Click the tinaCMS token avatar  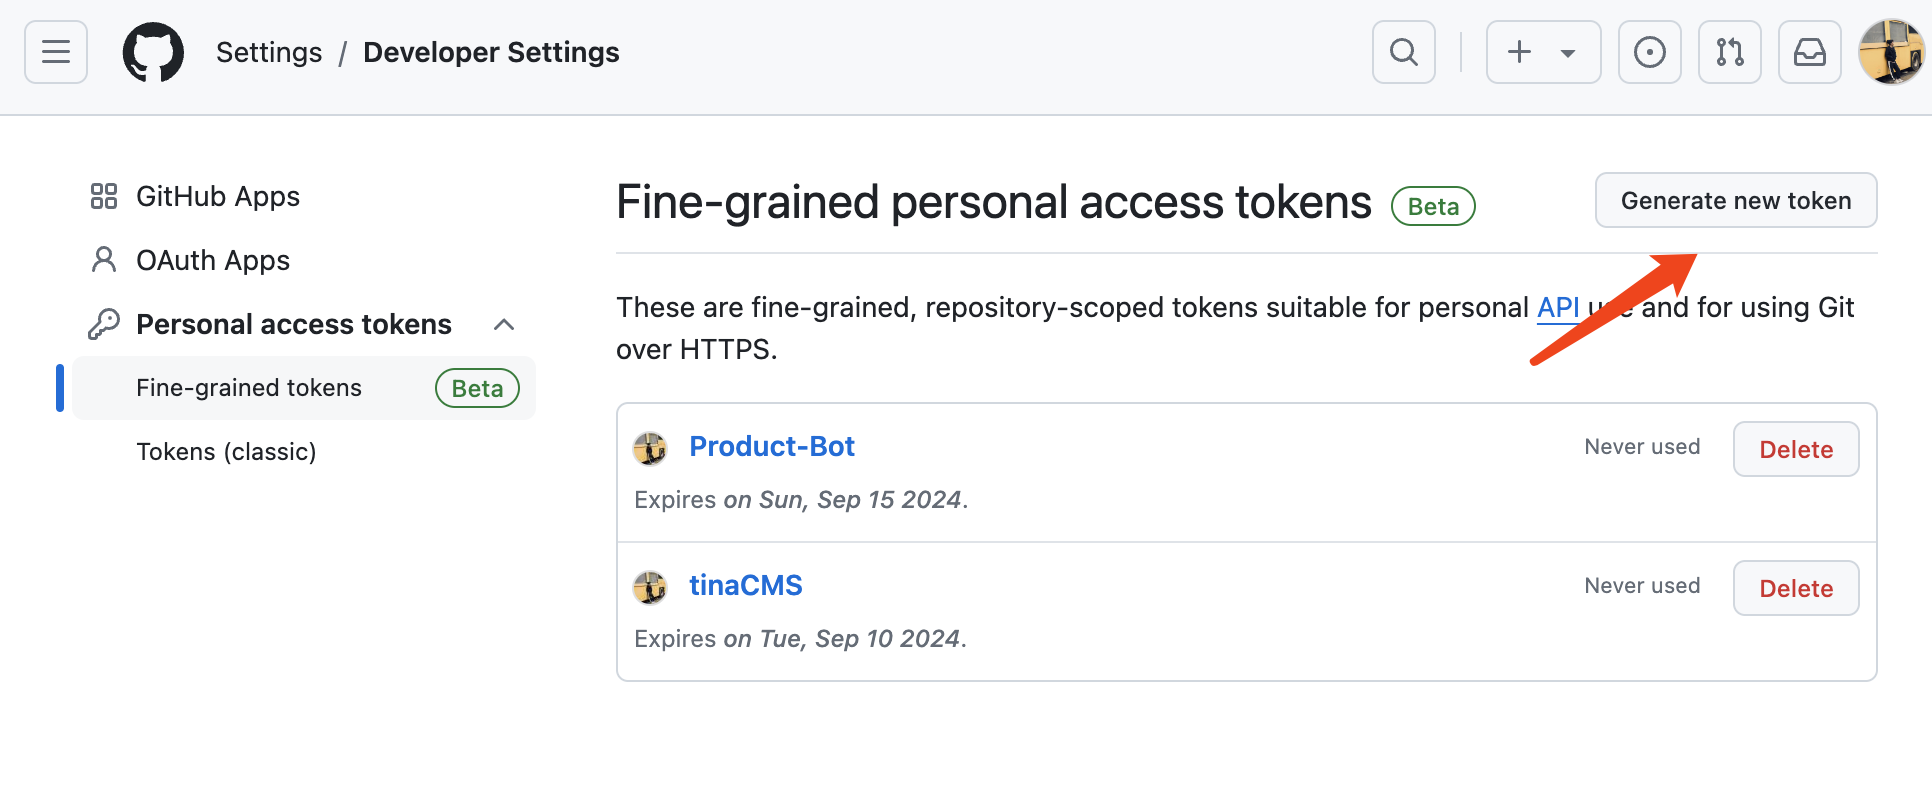[650, 588]
